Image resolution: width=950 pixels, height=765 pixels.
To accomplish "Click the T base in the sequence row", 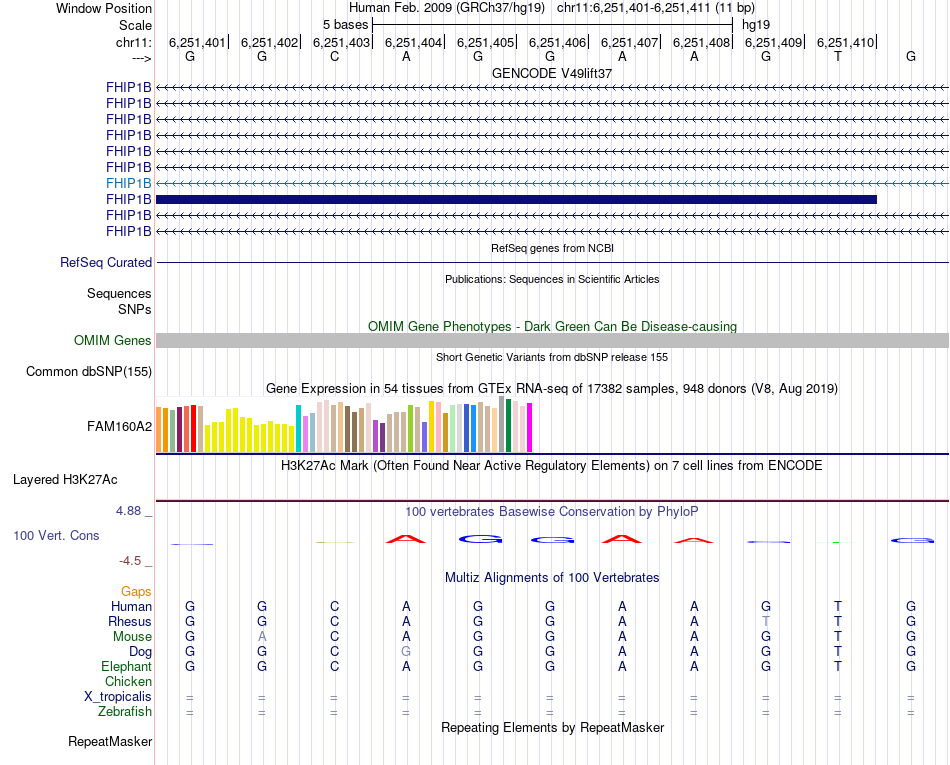I will pos(838,56).
